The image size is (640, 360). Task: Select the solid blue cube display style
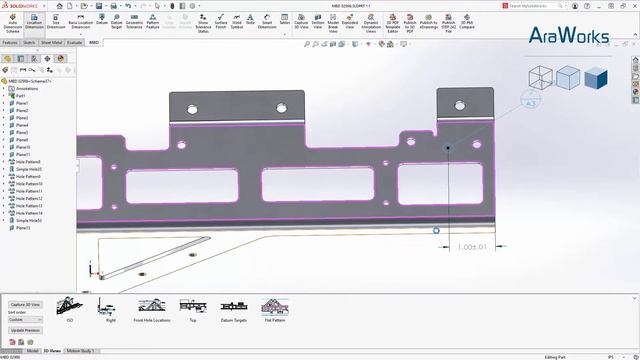[596, 78]
